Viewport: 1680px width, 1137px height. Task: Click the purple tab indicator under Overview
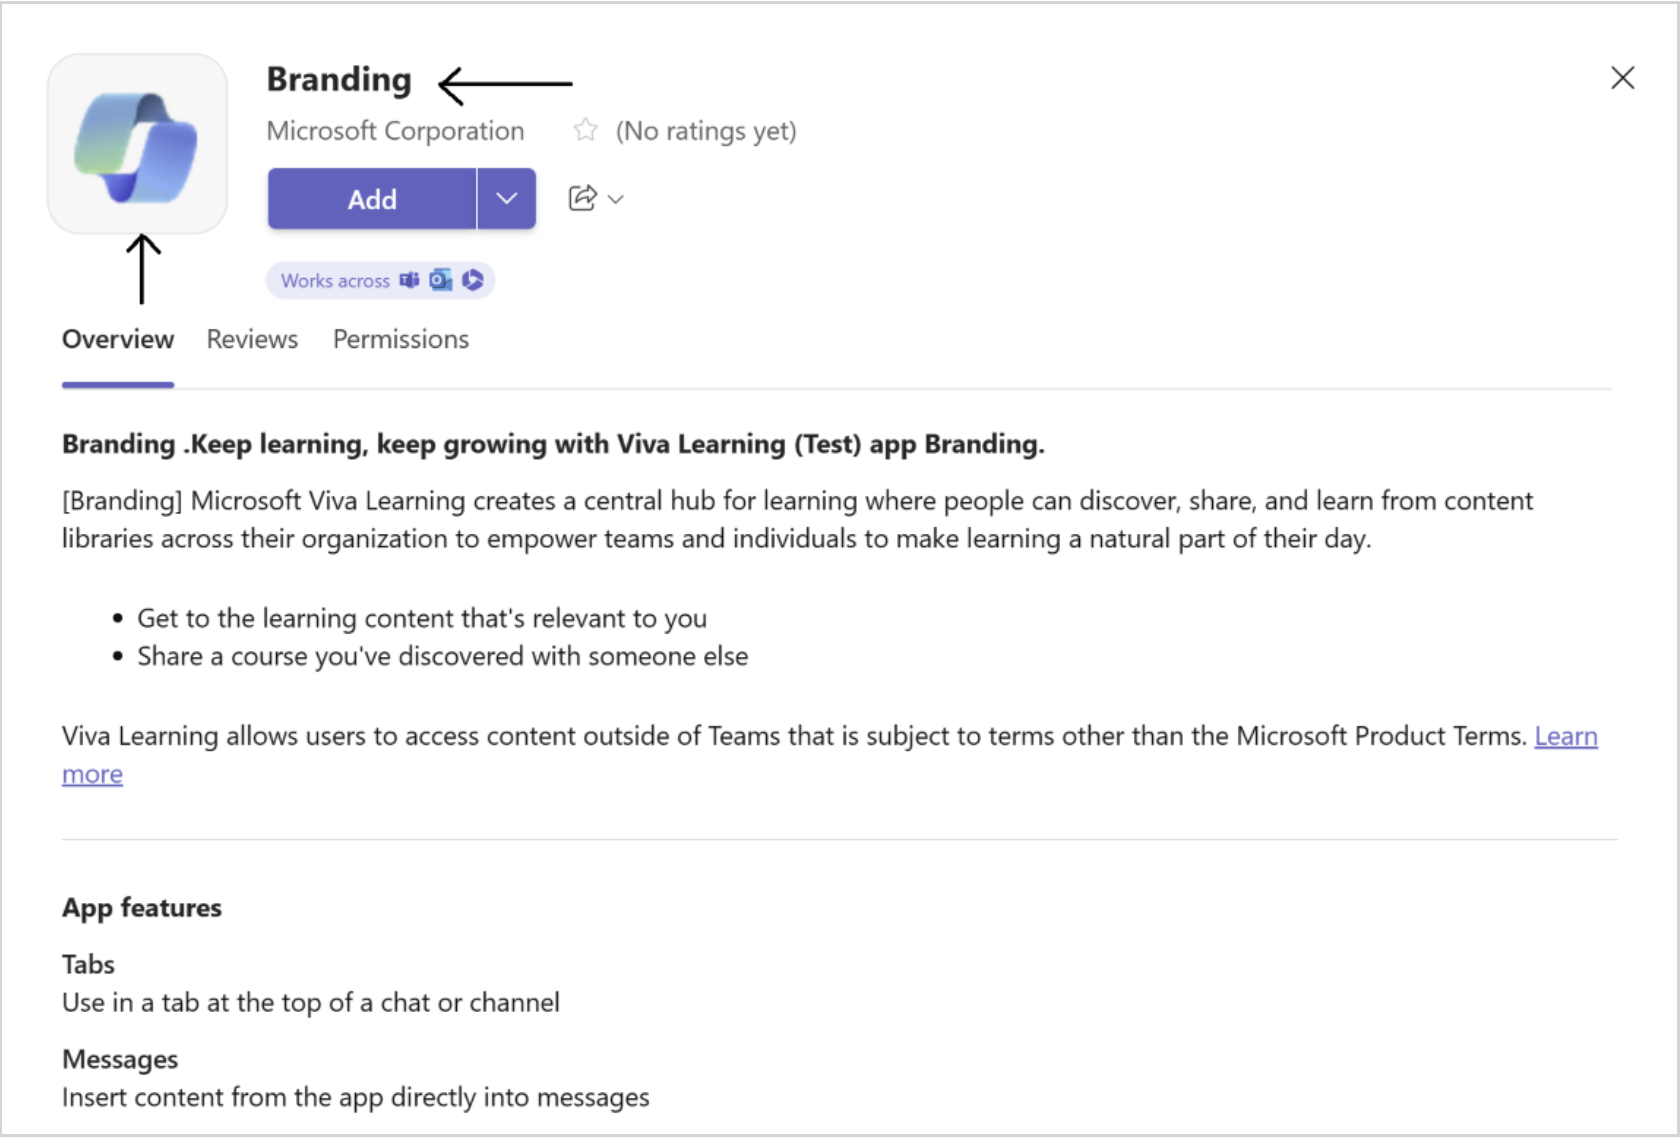(117, 383)
